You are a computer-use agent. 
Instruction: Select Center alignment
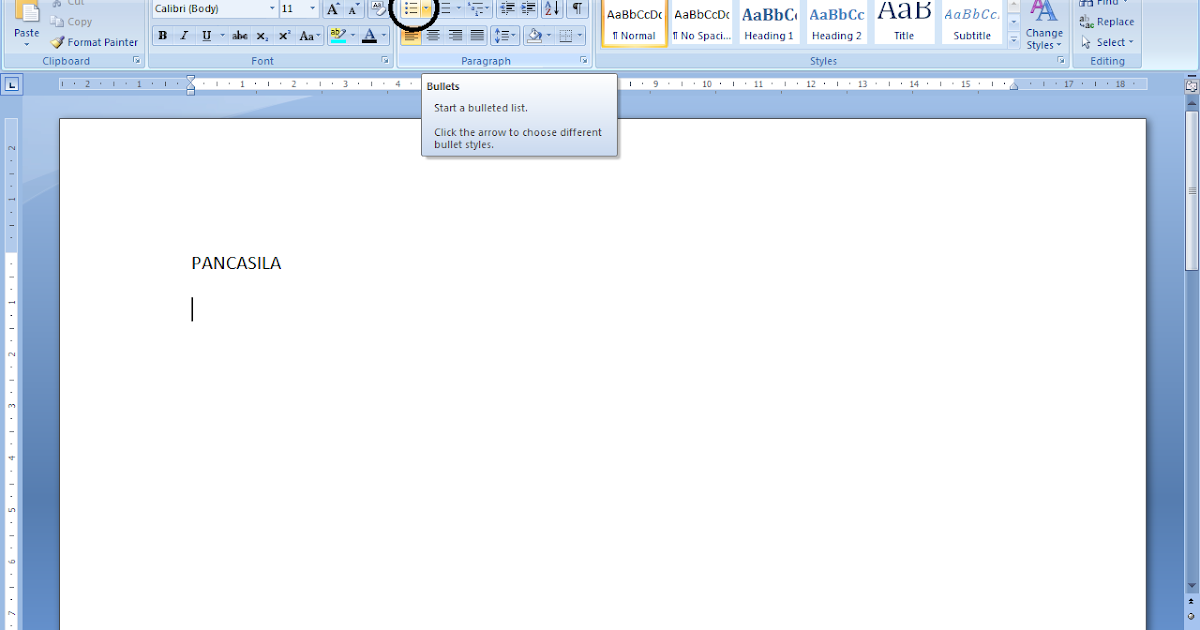tap(433, 36)
